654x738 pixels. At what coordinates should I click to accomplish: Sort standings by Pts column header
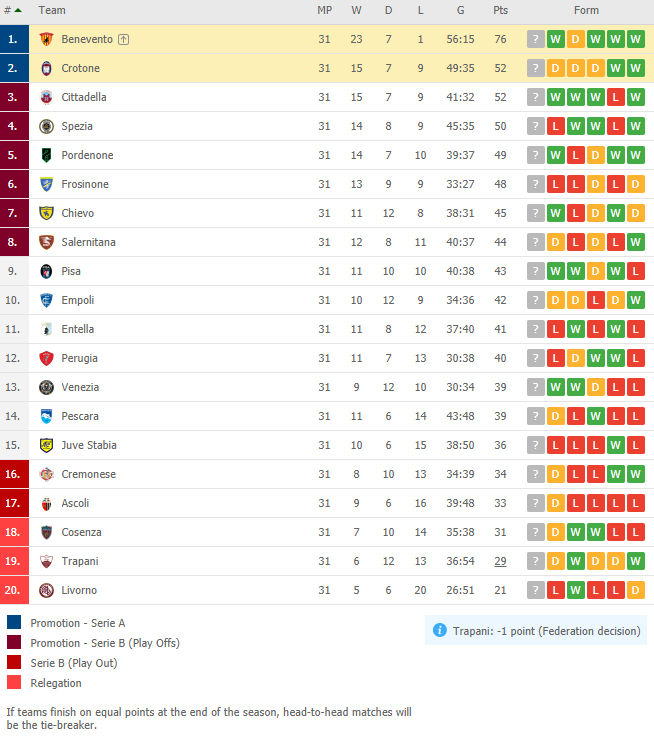[500, 10]
